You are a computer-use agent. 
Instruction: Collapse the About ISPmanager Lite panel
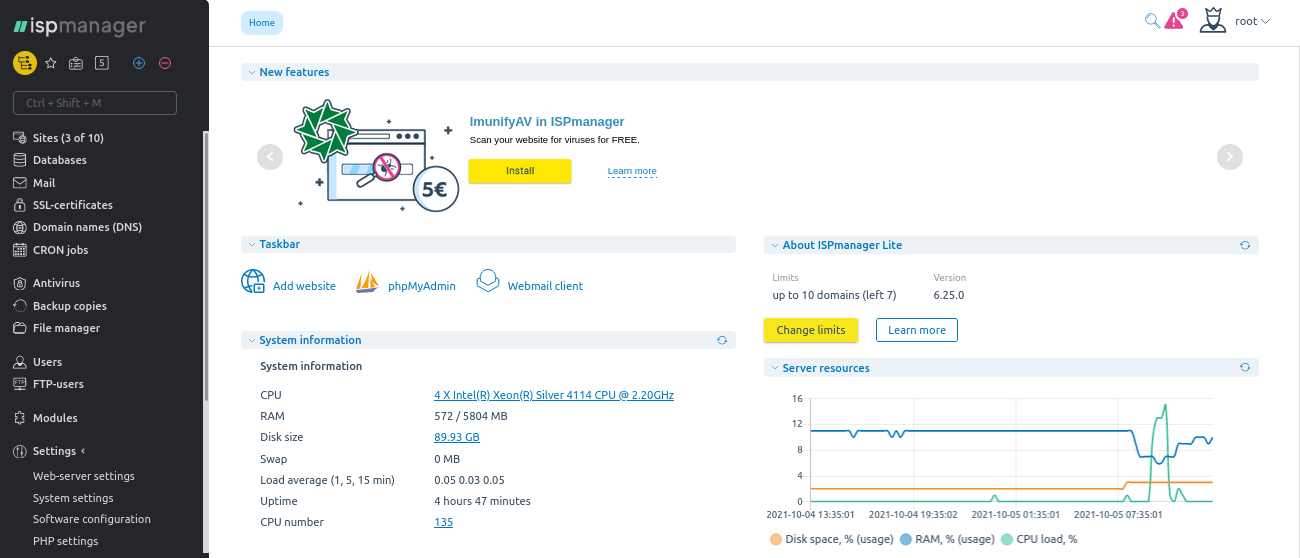[x=774, y=244]
